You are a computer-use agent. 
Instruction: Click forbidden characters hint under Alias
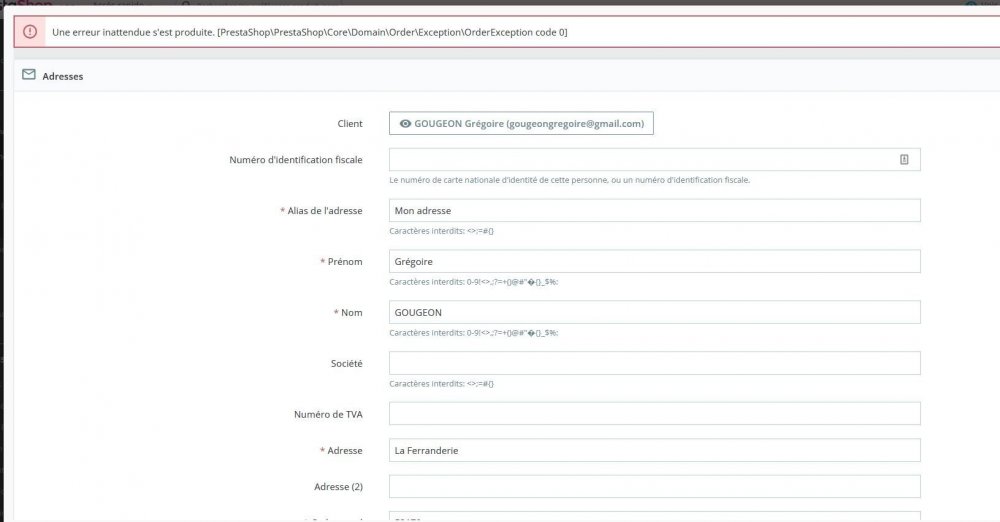tap(441, 231)
